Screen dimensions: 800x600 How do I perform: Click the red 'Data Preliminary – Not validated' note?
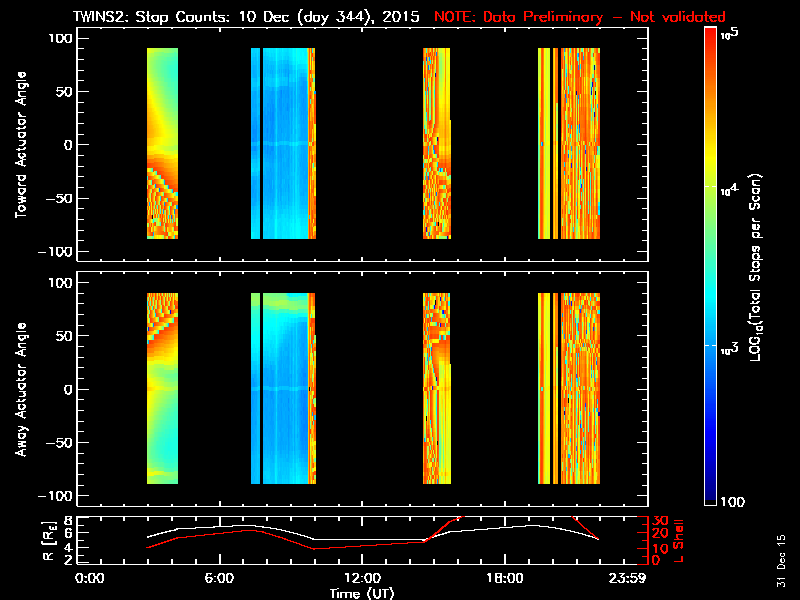point(580,17)
